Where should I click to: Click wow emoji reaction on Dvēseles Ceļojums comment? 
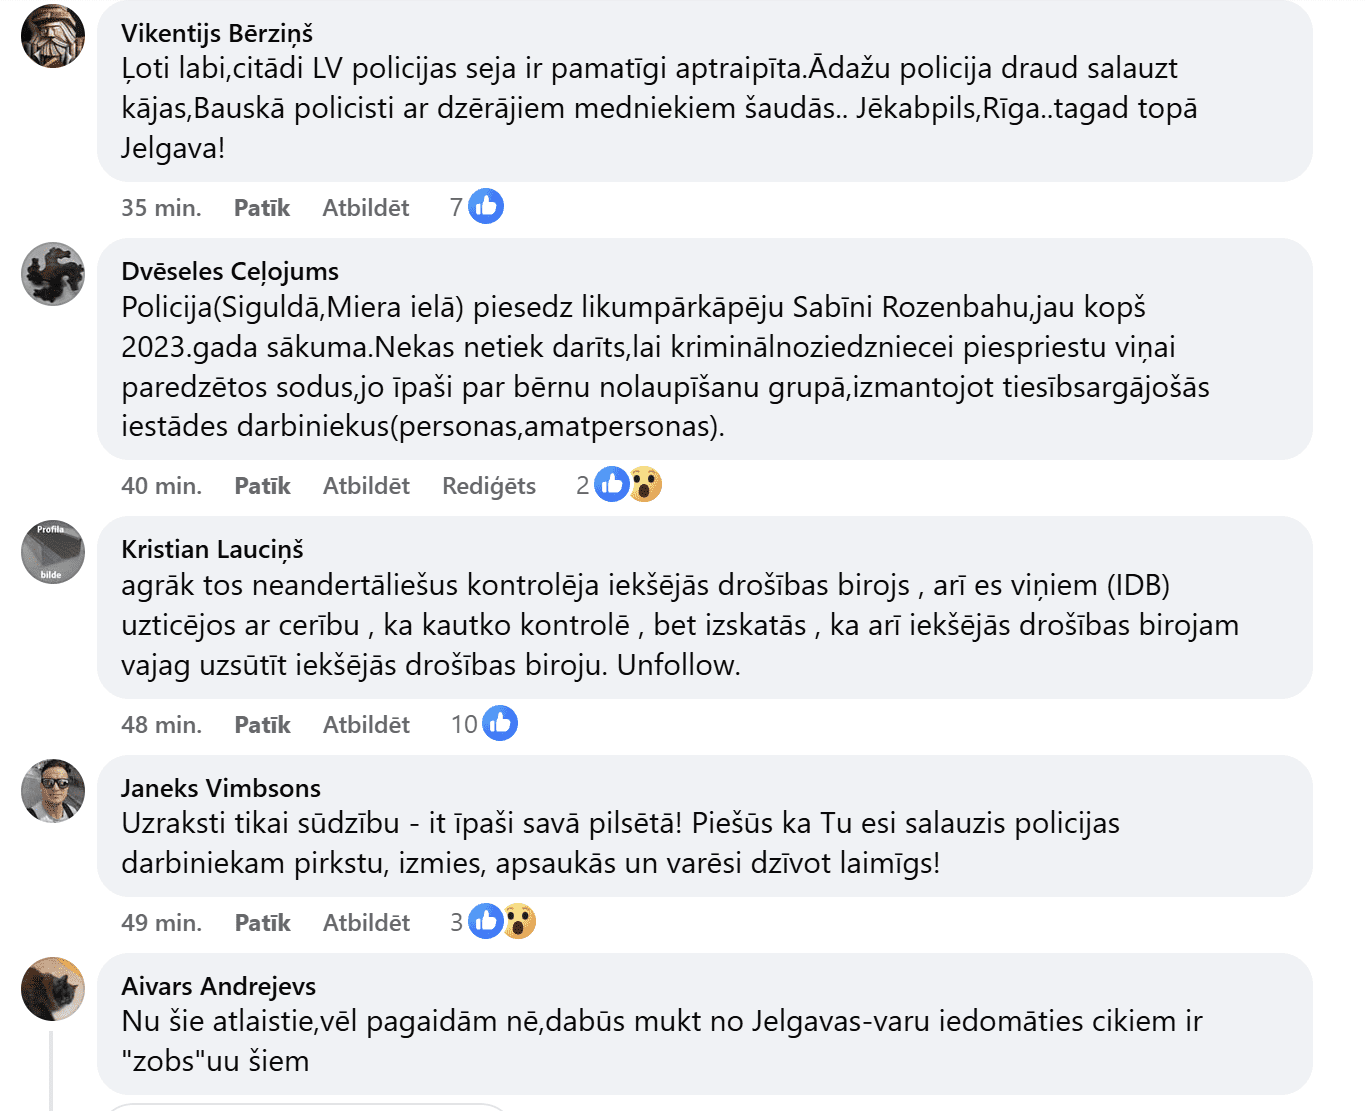pyautogui.click(x=645, y=485)
